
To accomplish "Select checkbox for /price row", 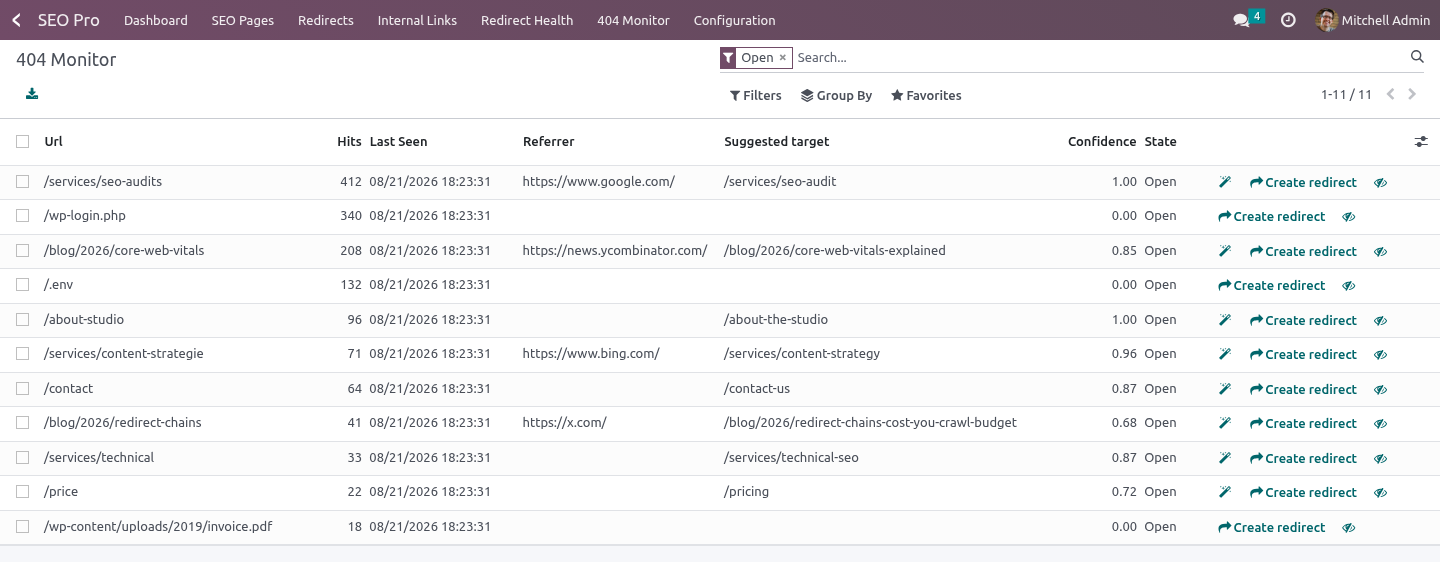I will pyautogui.click(x=22, y=492).
